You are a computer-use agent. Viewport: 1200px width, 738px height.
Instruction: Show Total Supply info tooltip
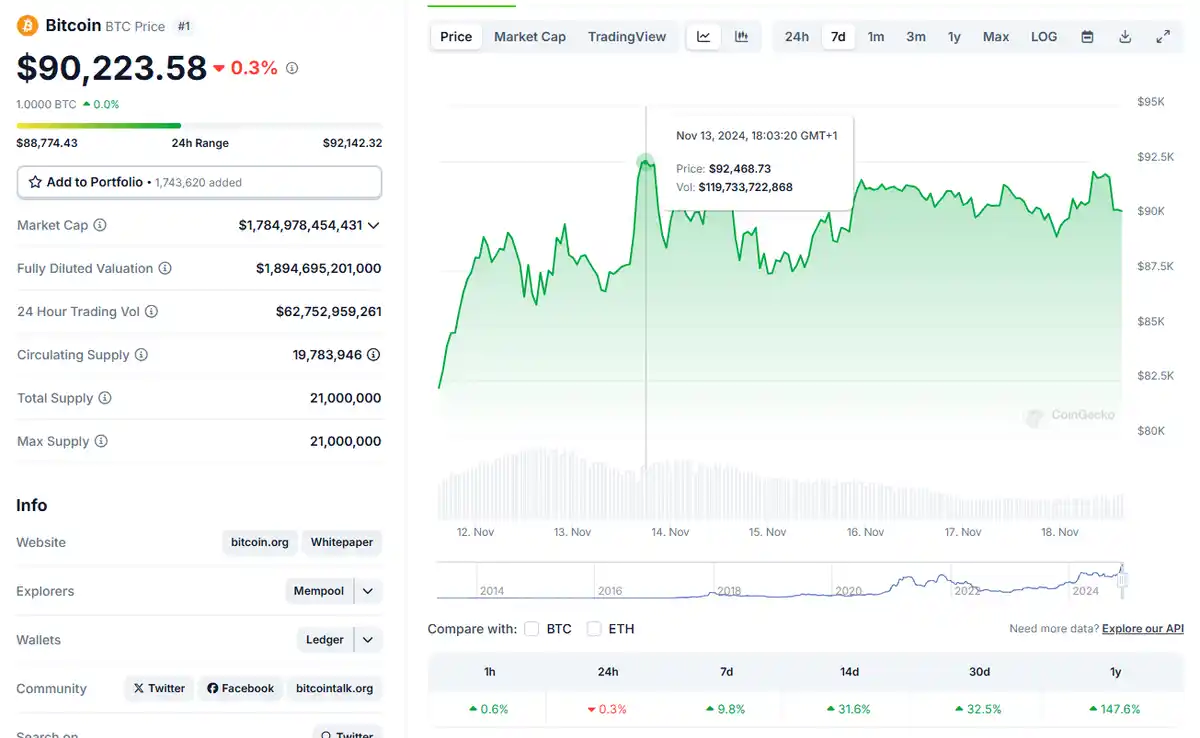(x=105, y=398)
